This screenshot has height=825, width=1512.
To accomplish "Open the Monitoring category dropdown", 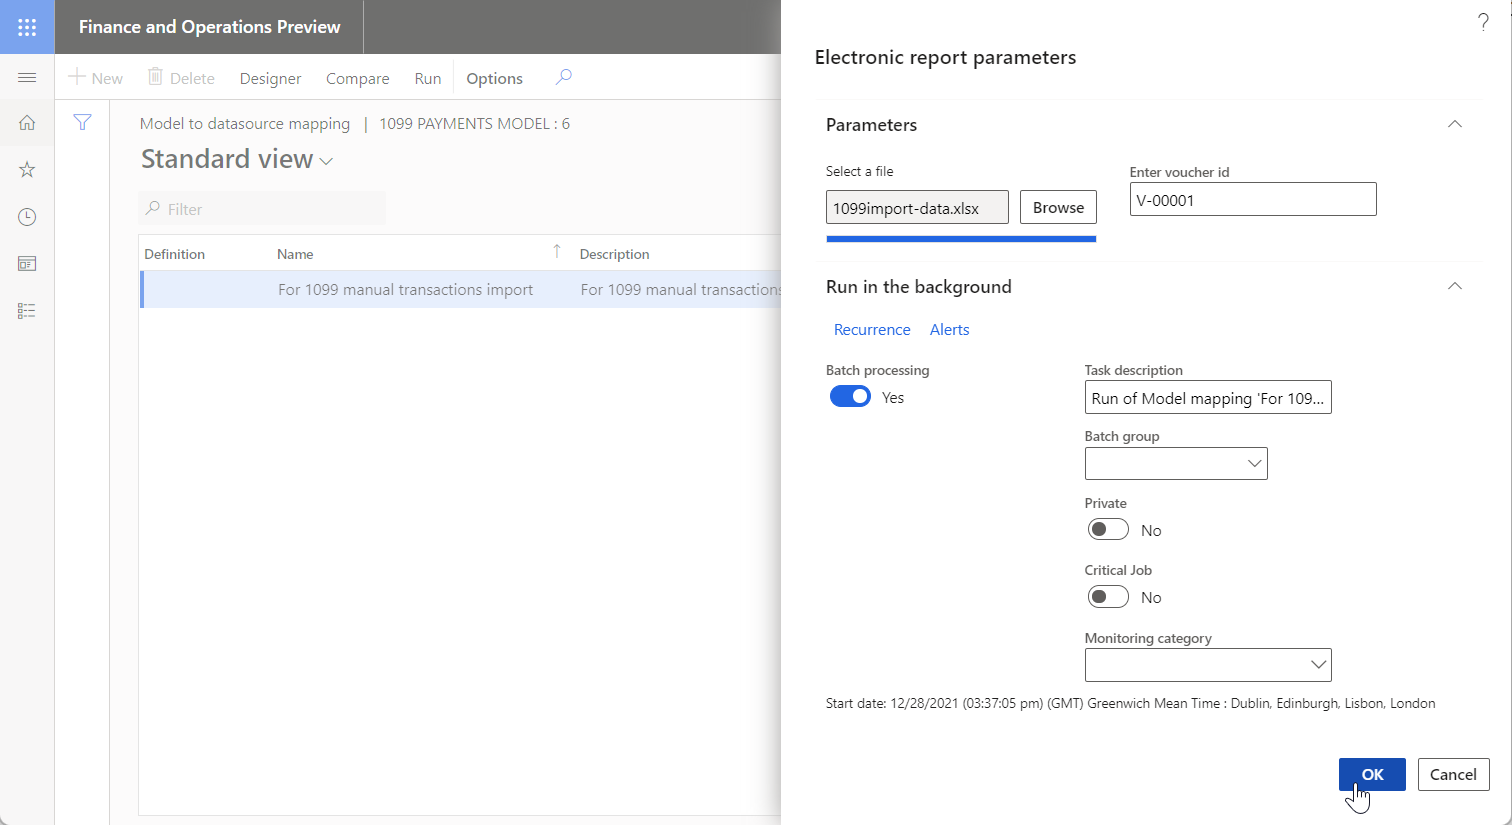I will click(x=1318, y=665).
